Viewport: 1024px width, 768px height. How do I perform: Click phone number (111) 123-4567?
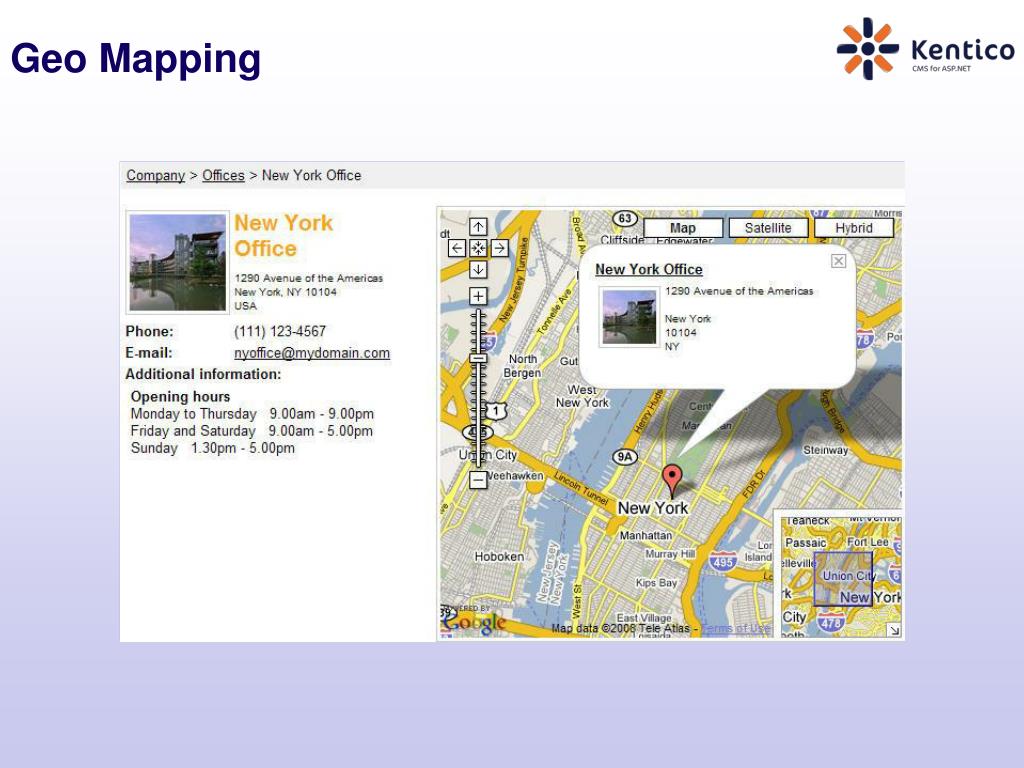[280, 331]
